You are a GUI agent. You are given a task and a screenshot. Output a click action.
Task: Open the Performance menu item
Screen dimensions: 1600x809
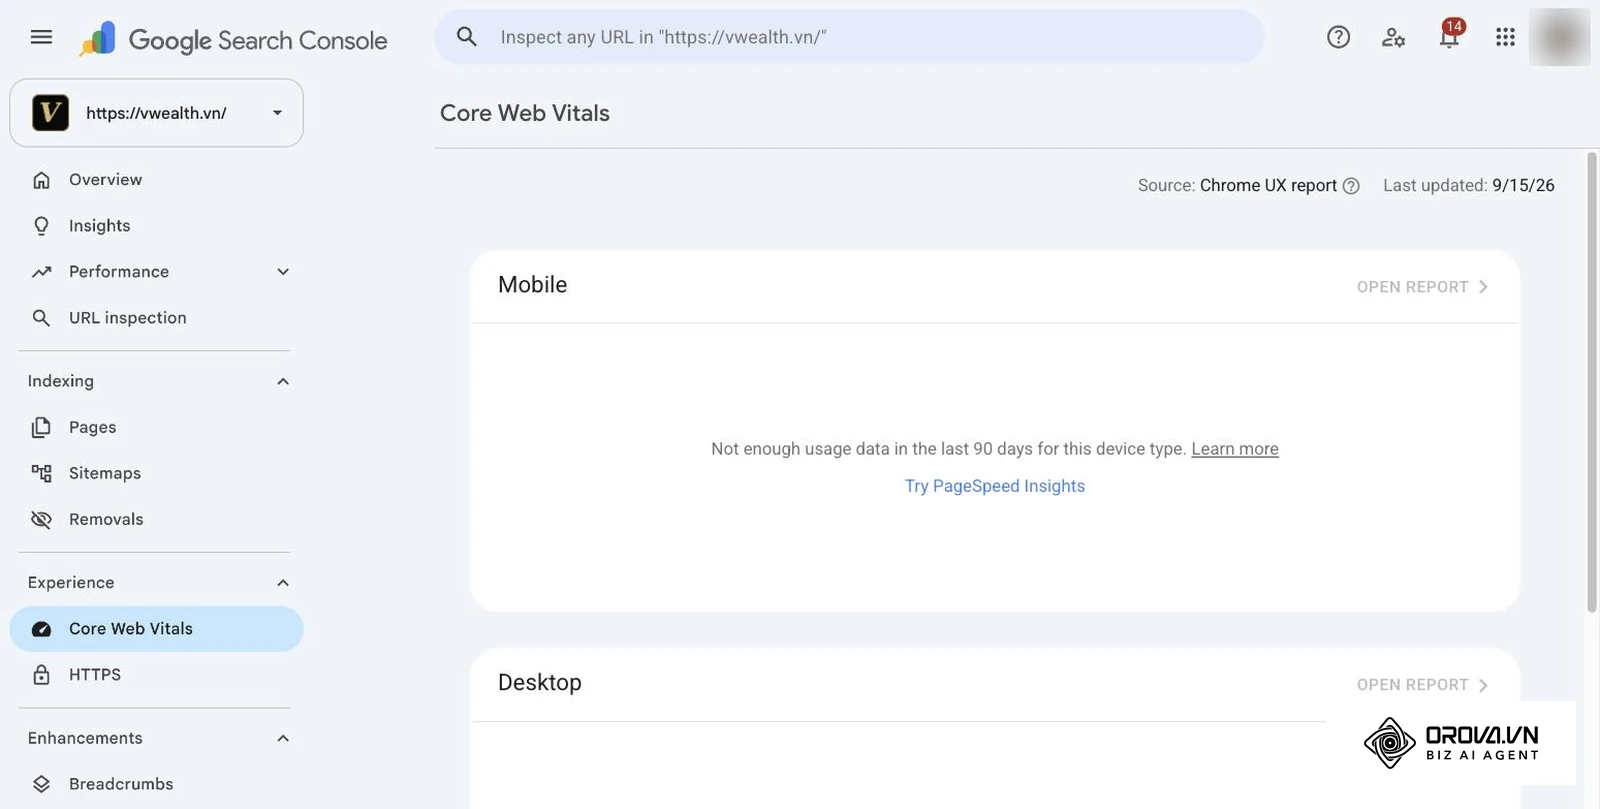pyautogui.click(x=156, y=272)
